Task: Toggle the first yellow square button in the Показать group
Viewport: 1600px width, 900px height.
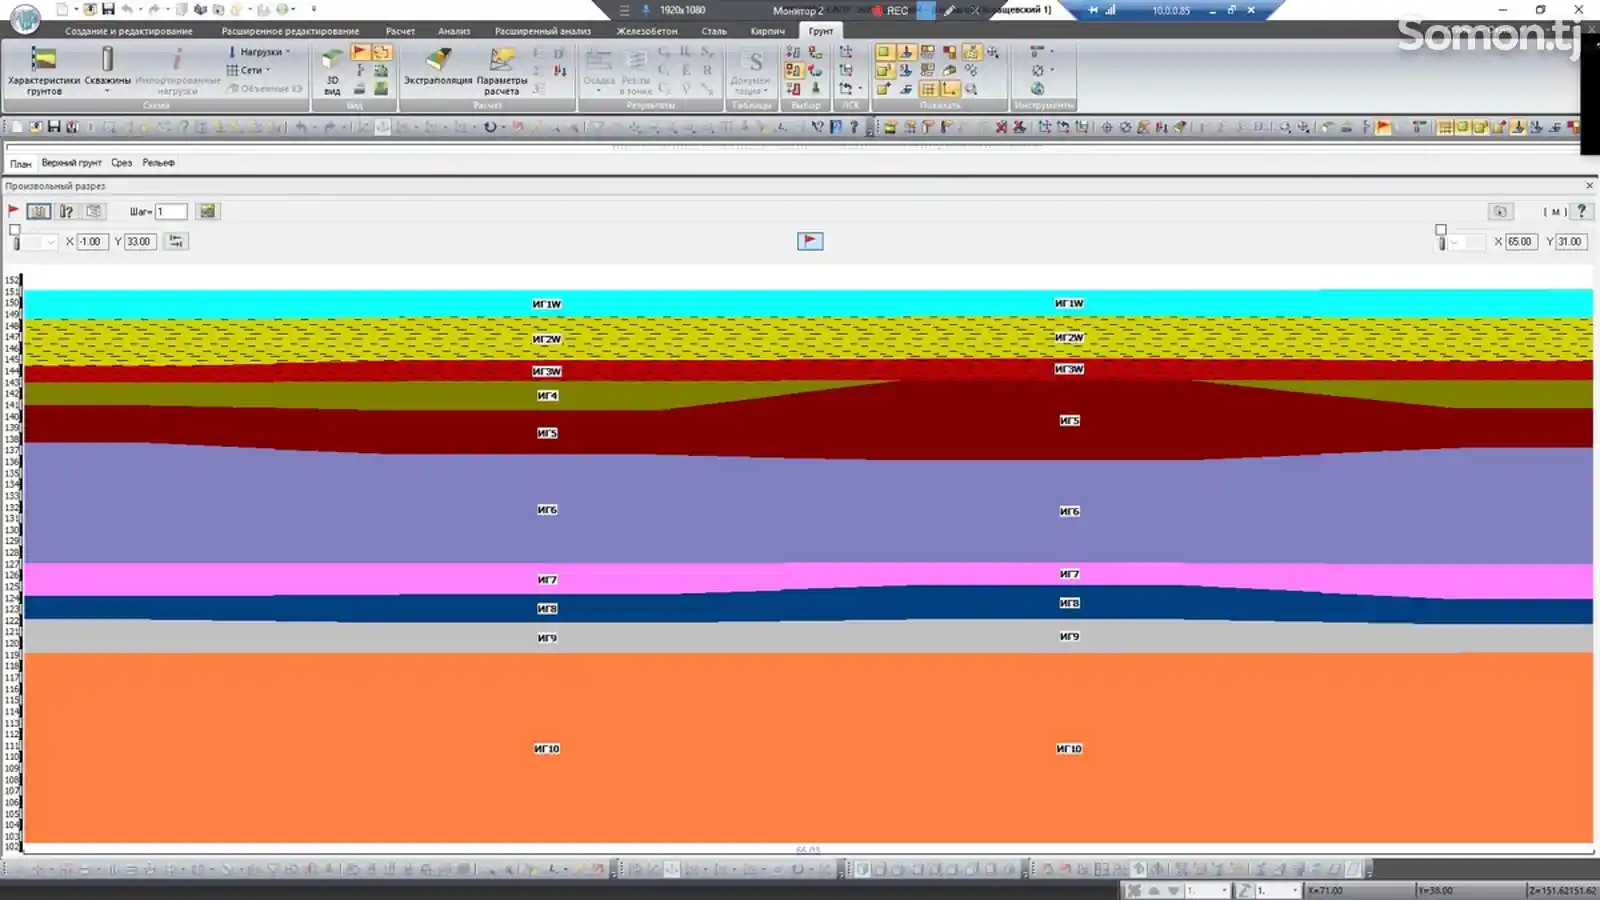Action: click(884, 52)
